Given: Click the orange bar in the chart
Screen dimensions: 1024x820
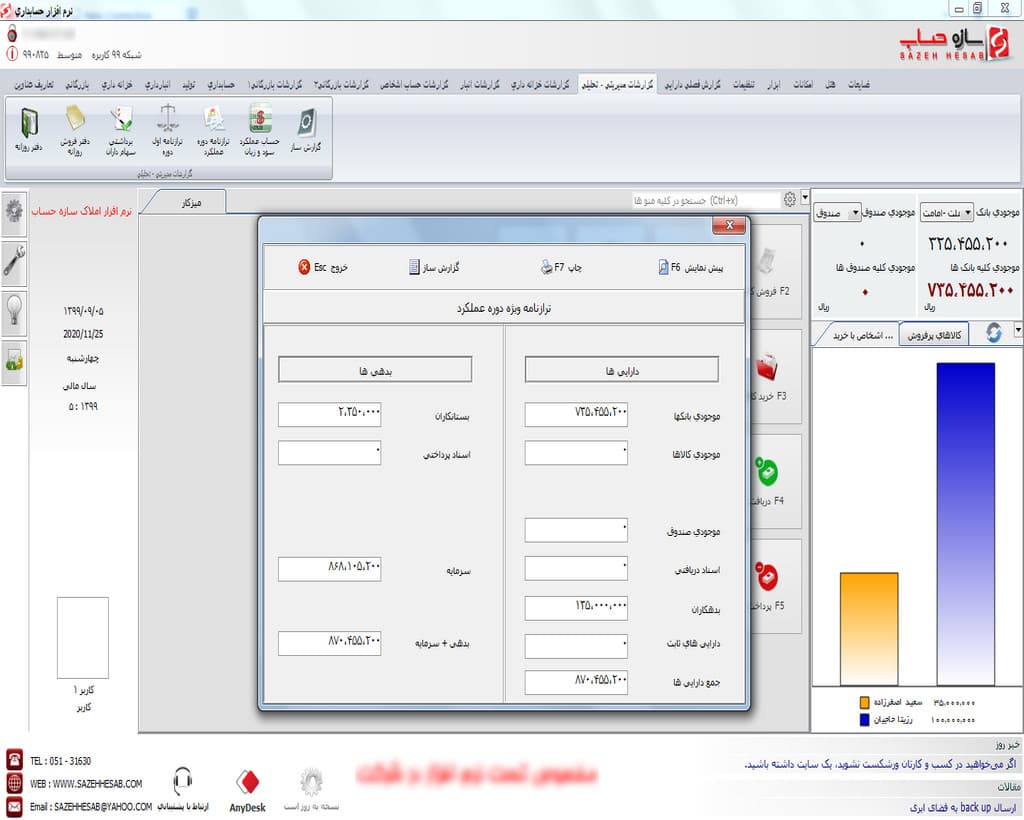Looking at the screenshot, I should pos(869,629).
